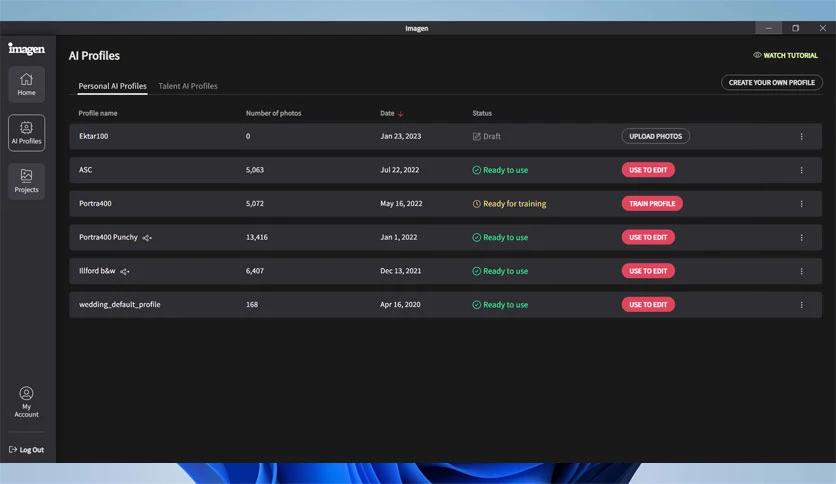Open AI Profiles sidebar section
The image size is (836, 484).
(26, 133)
